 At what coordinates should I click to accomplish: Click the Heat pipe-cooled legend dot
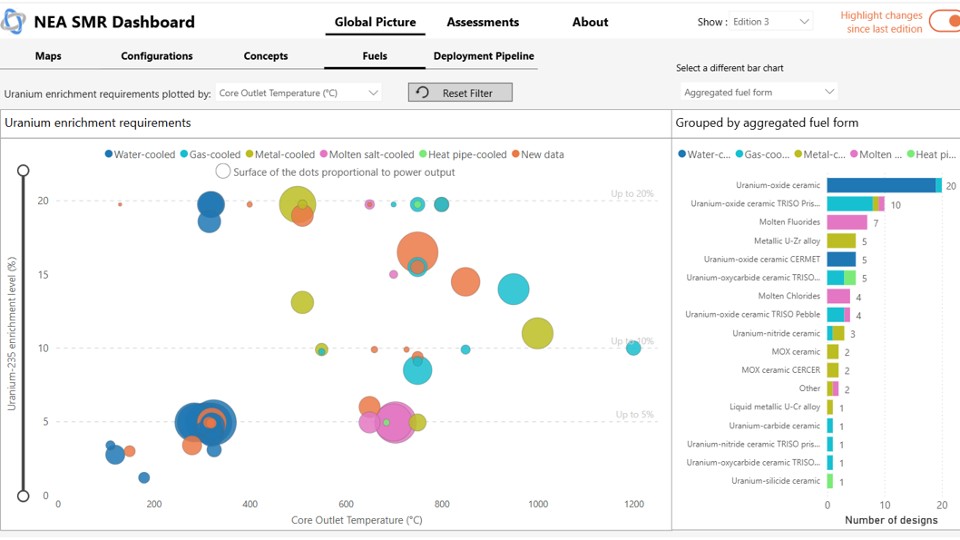423,154
